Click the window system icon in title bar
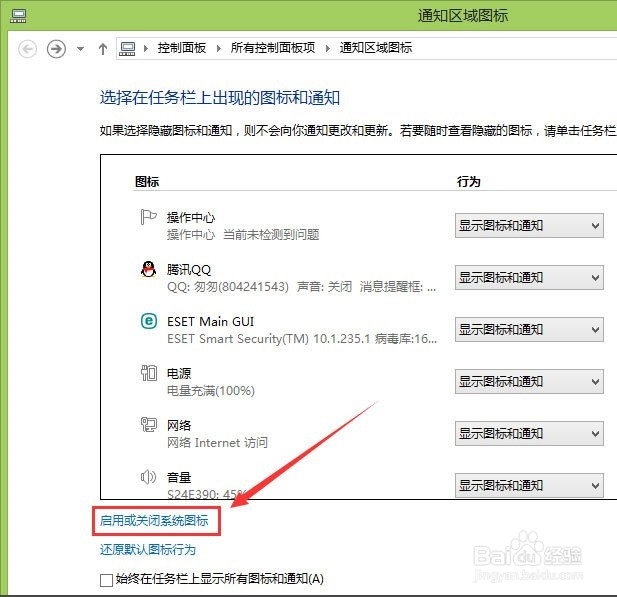 click(x=18, y=16)
